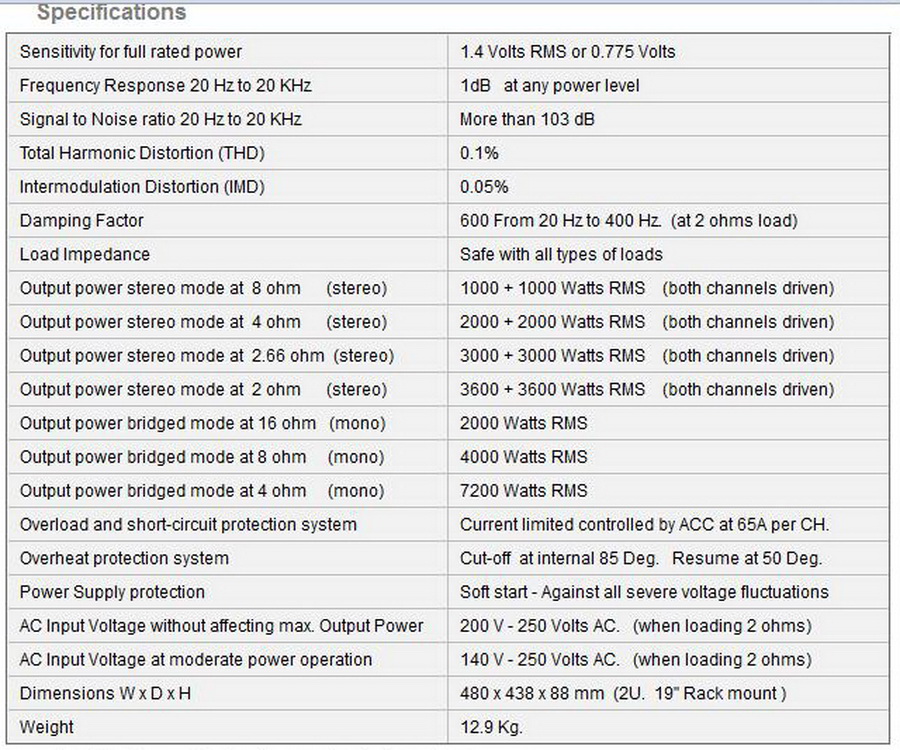This screenshot has width=900, height=750.
Task: Click the '12.9 Kg.' value
Action: click(x=491, y=728)
